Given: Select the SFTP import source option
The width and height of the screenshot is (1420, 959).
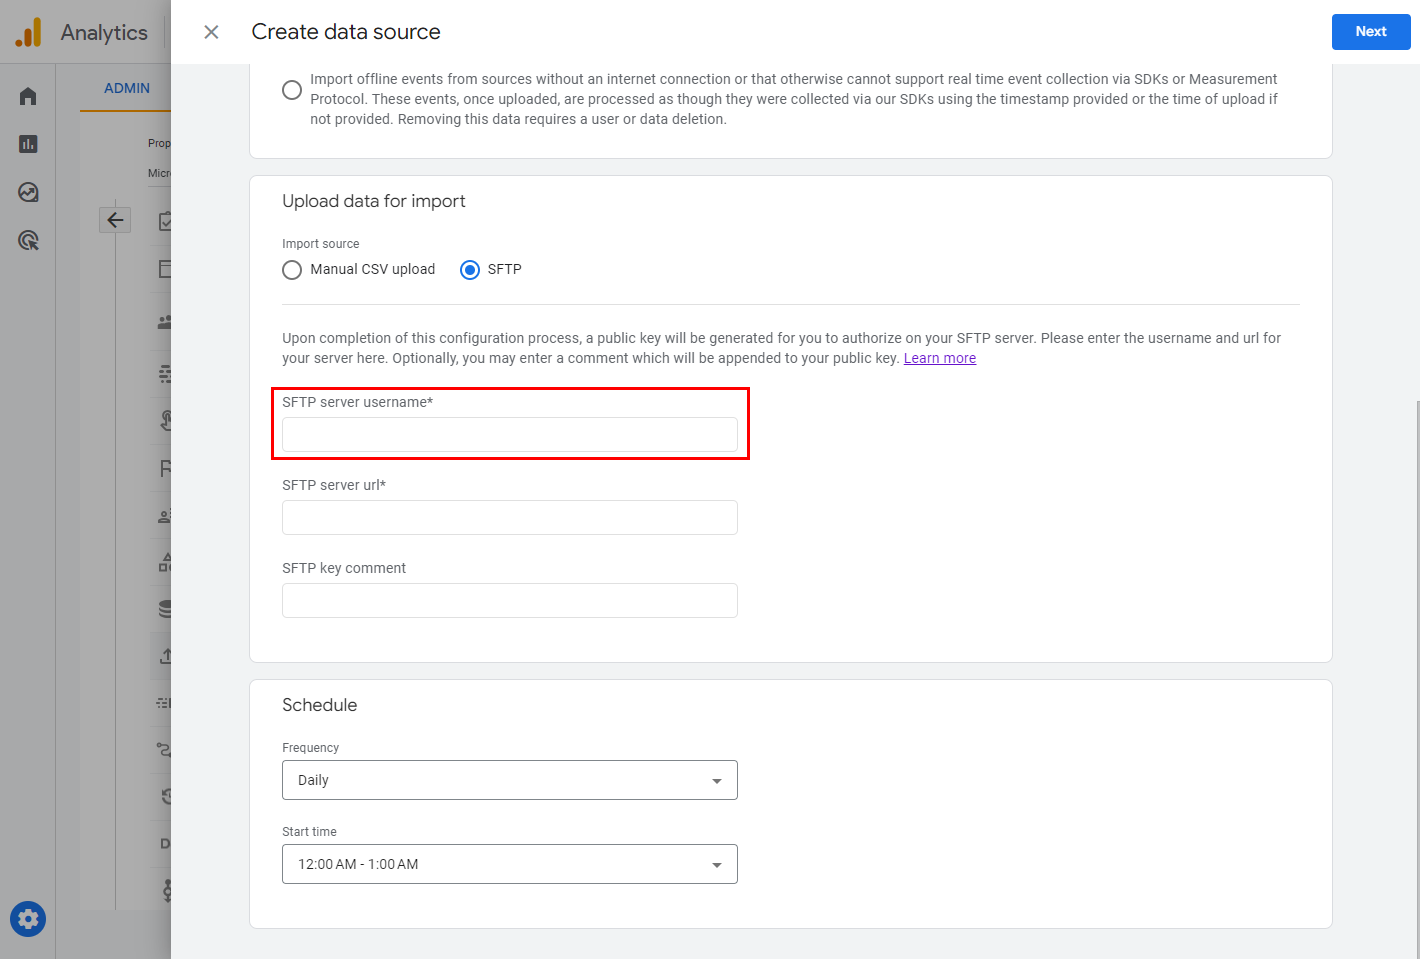Looking at the screenshot, I should (470, 270).
